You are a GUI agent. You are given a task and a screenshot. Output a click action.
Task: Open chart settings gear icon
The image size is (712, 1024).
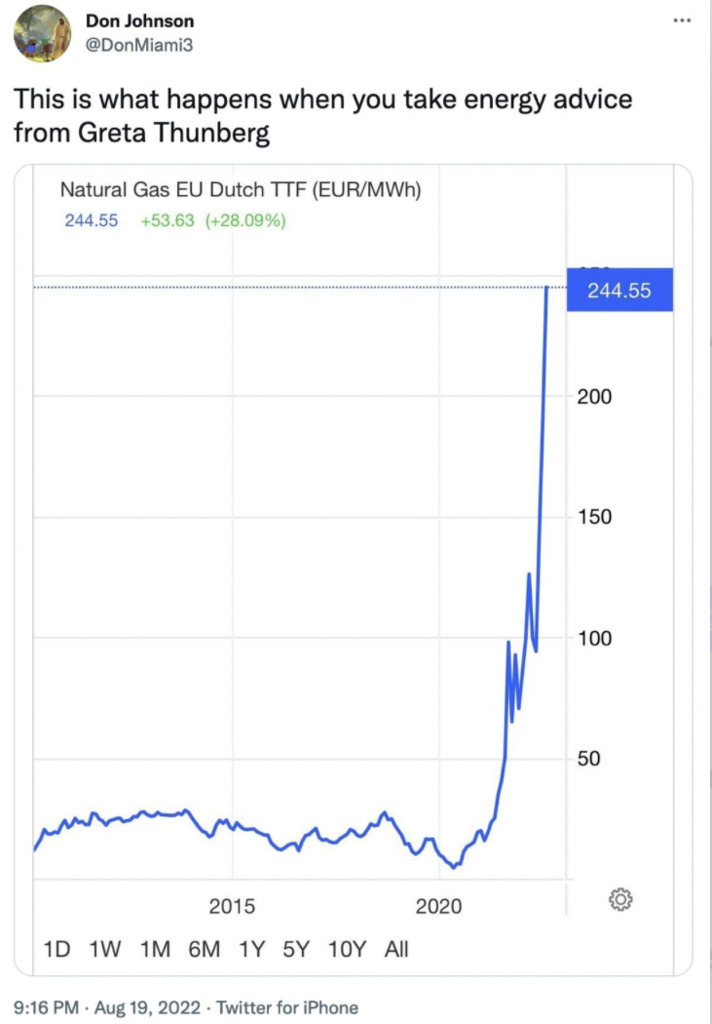[x=620, y=899]
